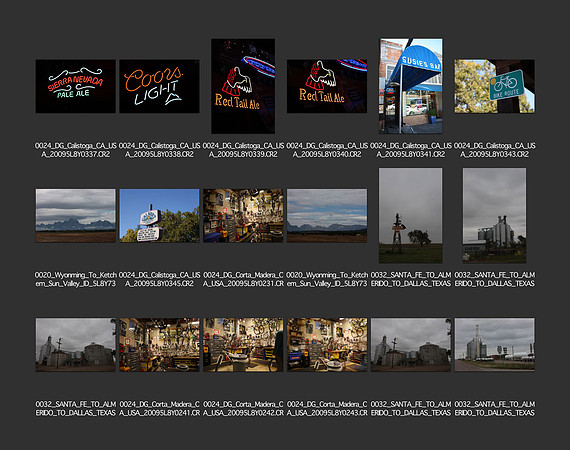
Task: Click the Corta Madera filename ending 0241.CR
Action: point(159,409)
